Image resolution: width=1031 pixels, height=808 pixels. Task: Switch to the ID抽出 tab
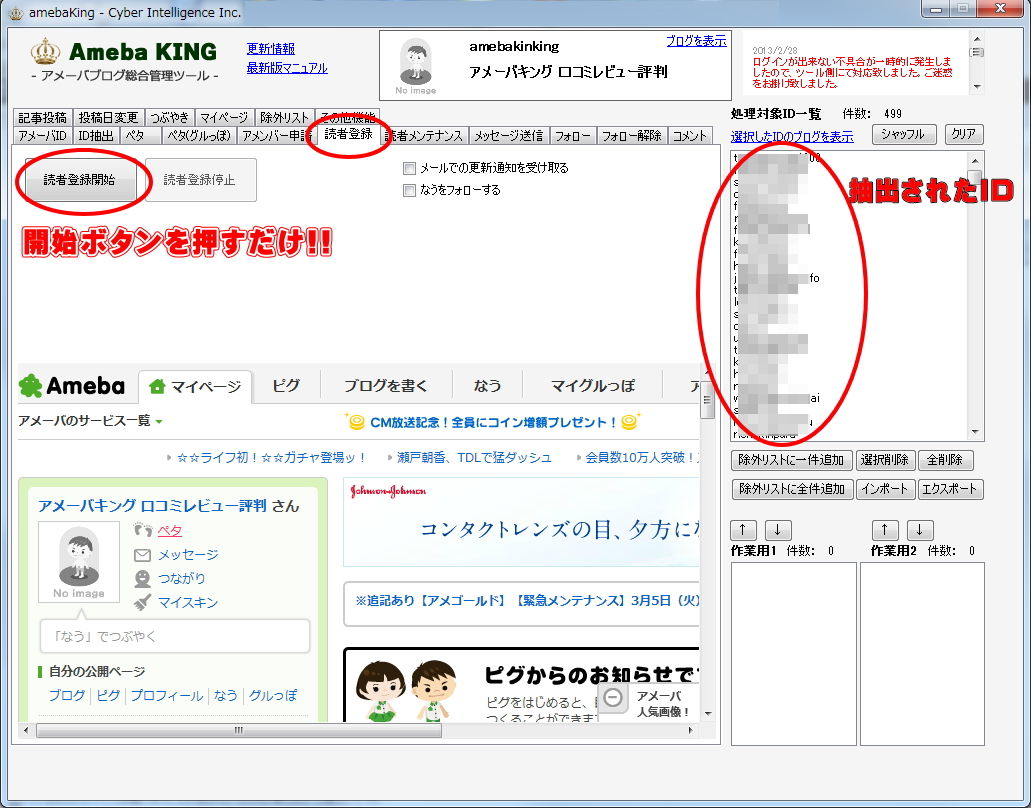tap(96, 136)
